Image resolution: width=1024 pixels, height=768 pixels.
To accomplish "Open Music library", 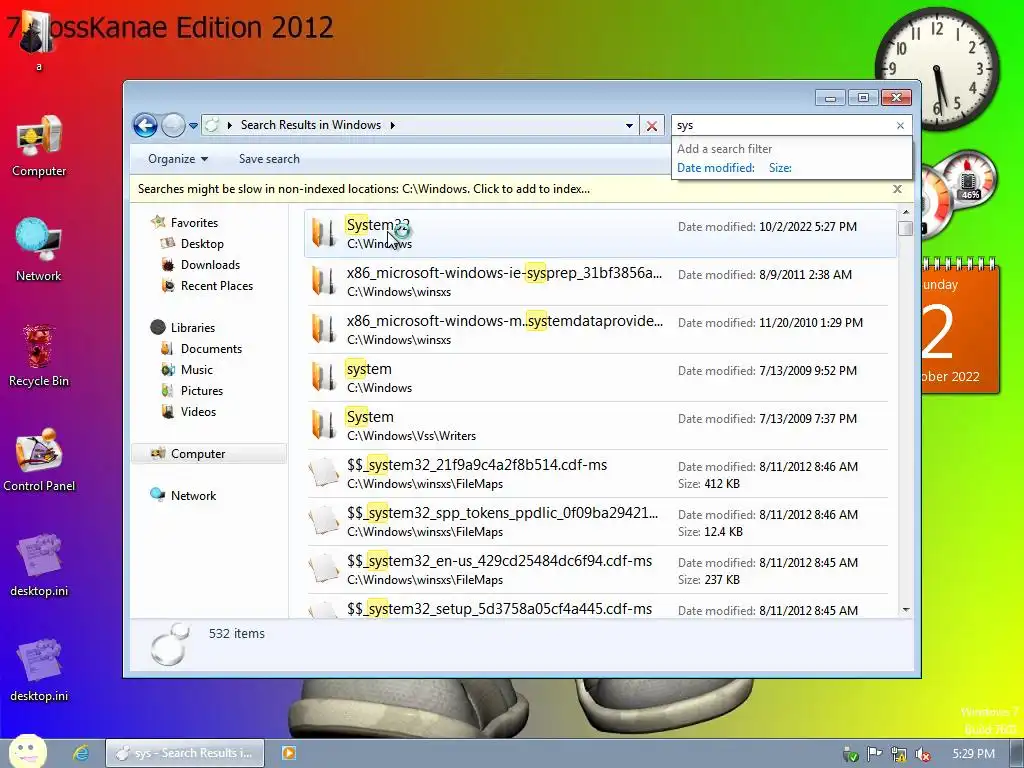I will click(197, 370).
